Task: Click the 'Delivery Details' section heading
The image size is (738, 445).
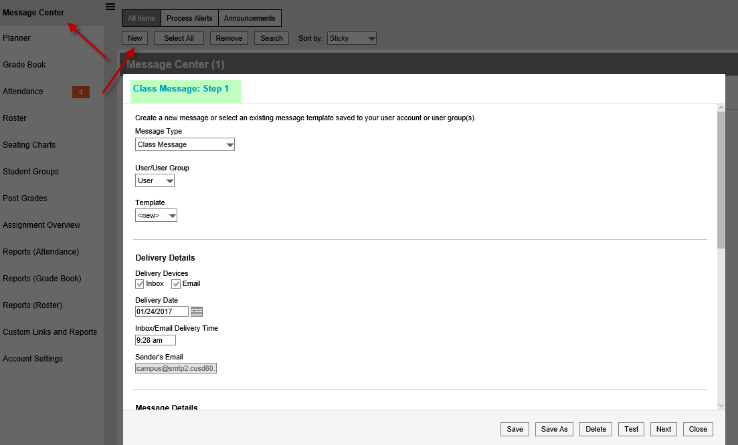Action: (165, 258)
